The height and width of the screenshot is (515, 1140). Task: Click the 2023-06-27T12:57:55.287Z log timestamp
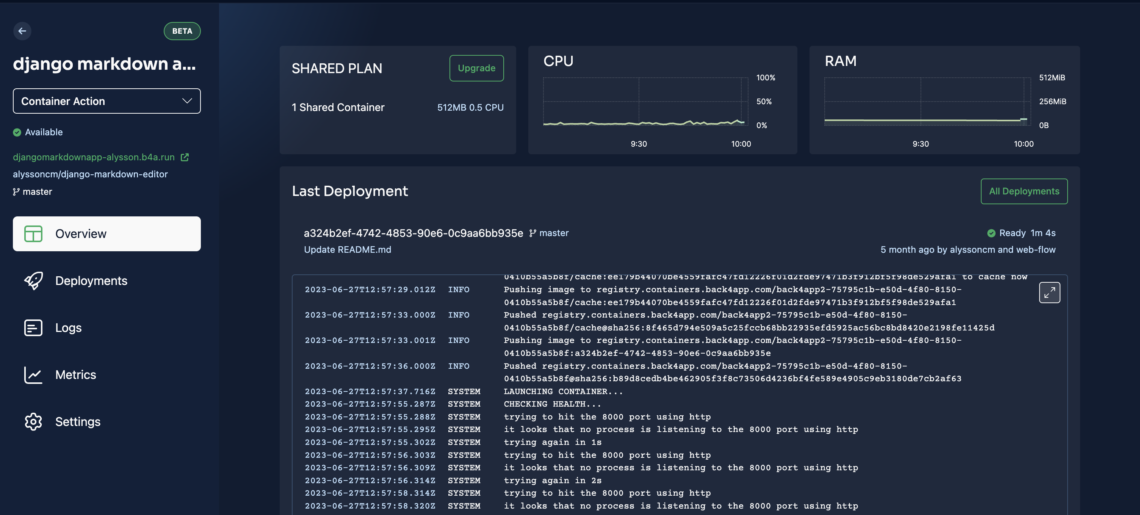click(369, 404)
